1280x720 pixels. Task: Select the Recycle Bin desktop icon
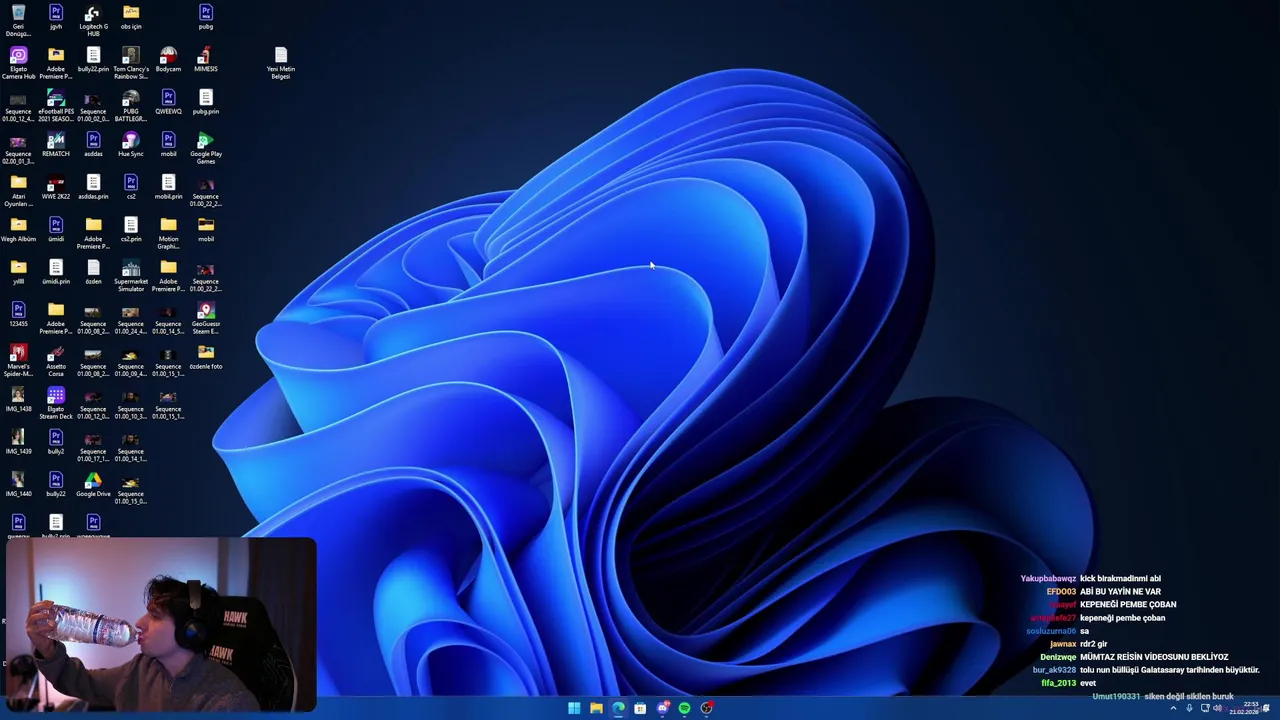[18, 20]
